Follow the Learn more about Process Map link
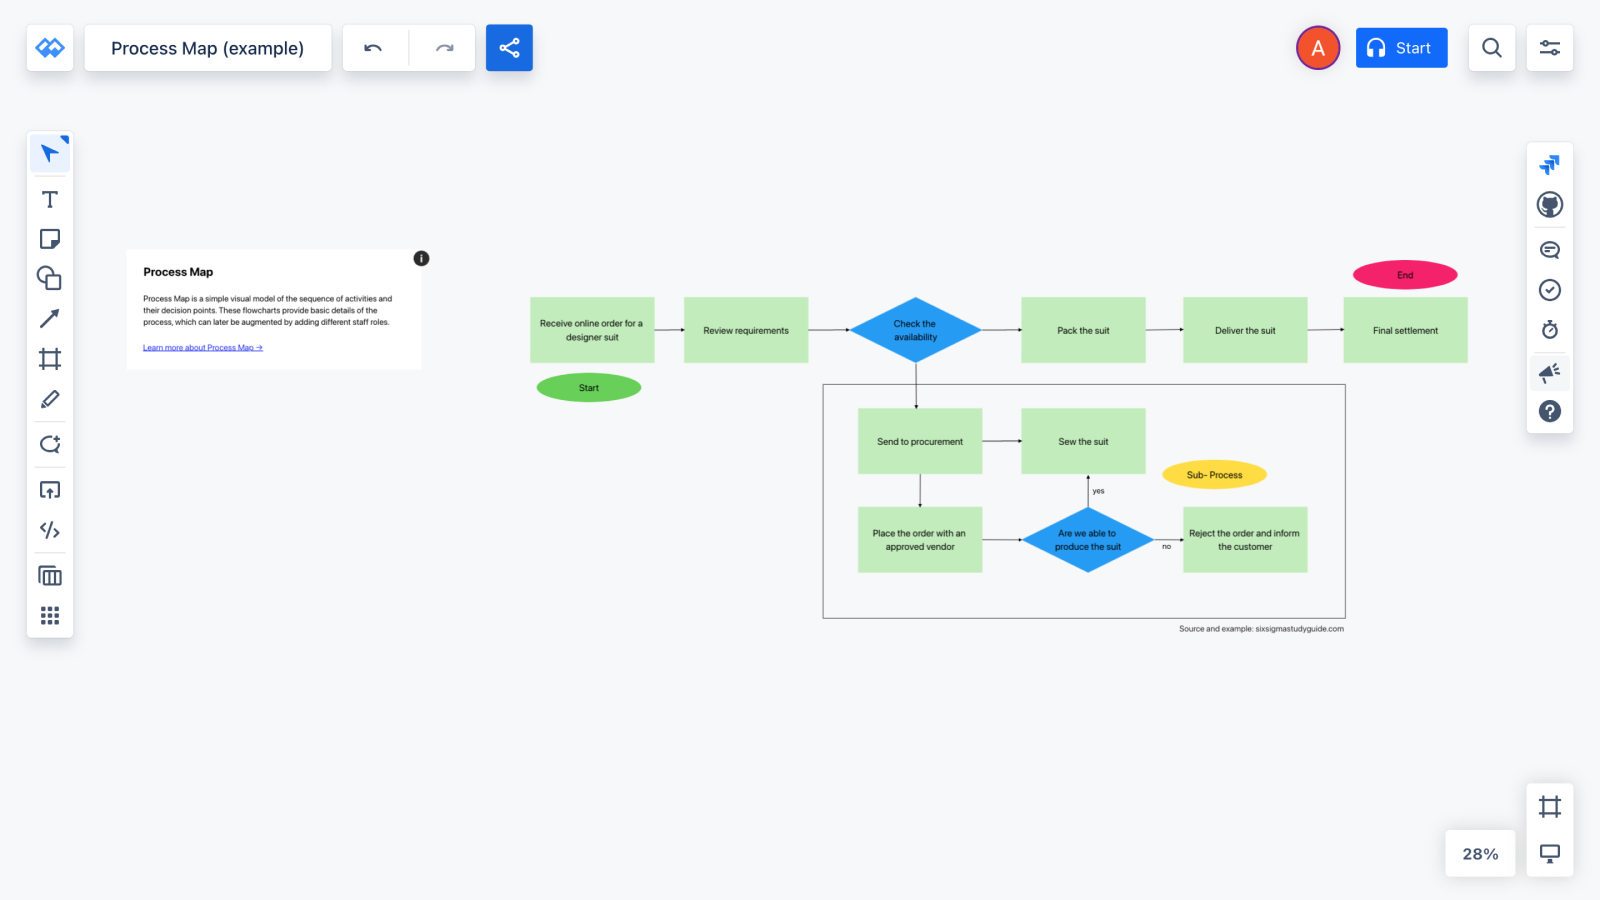The height and width of the screenshot is (900, 1600). [x=202, y=347]
